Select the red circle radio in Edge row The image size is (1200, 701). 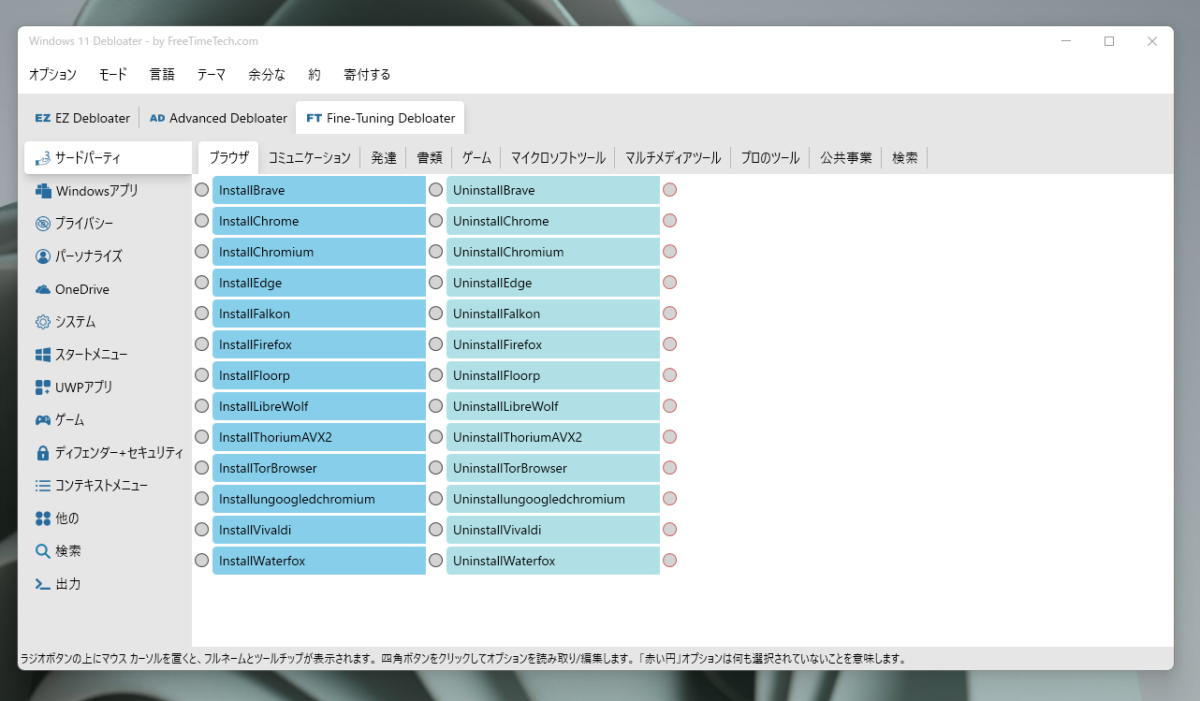tap(670, 283)
